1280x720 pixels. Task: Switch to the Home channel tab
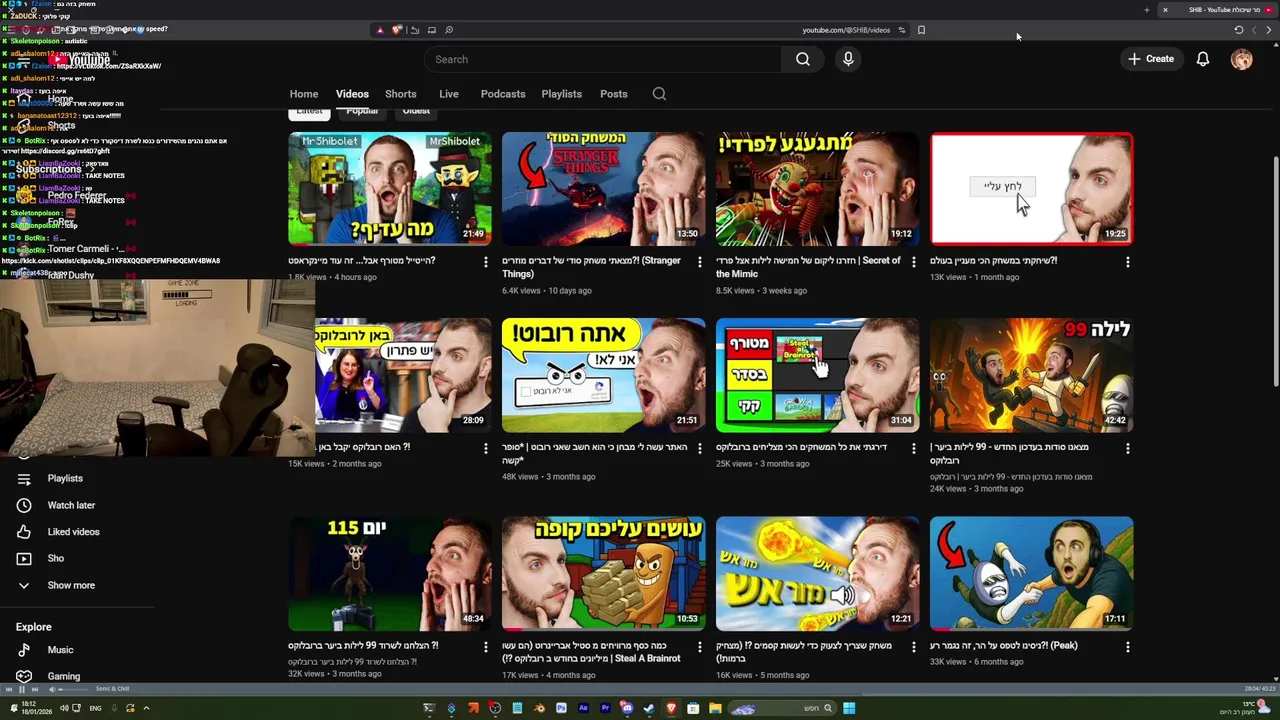click(304, 94)
